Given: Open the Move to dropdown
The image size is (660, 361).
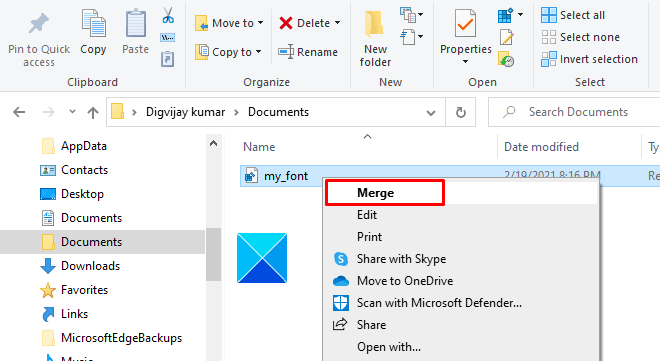Looking at the screenshot, I should [229, 23].
